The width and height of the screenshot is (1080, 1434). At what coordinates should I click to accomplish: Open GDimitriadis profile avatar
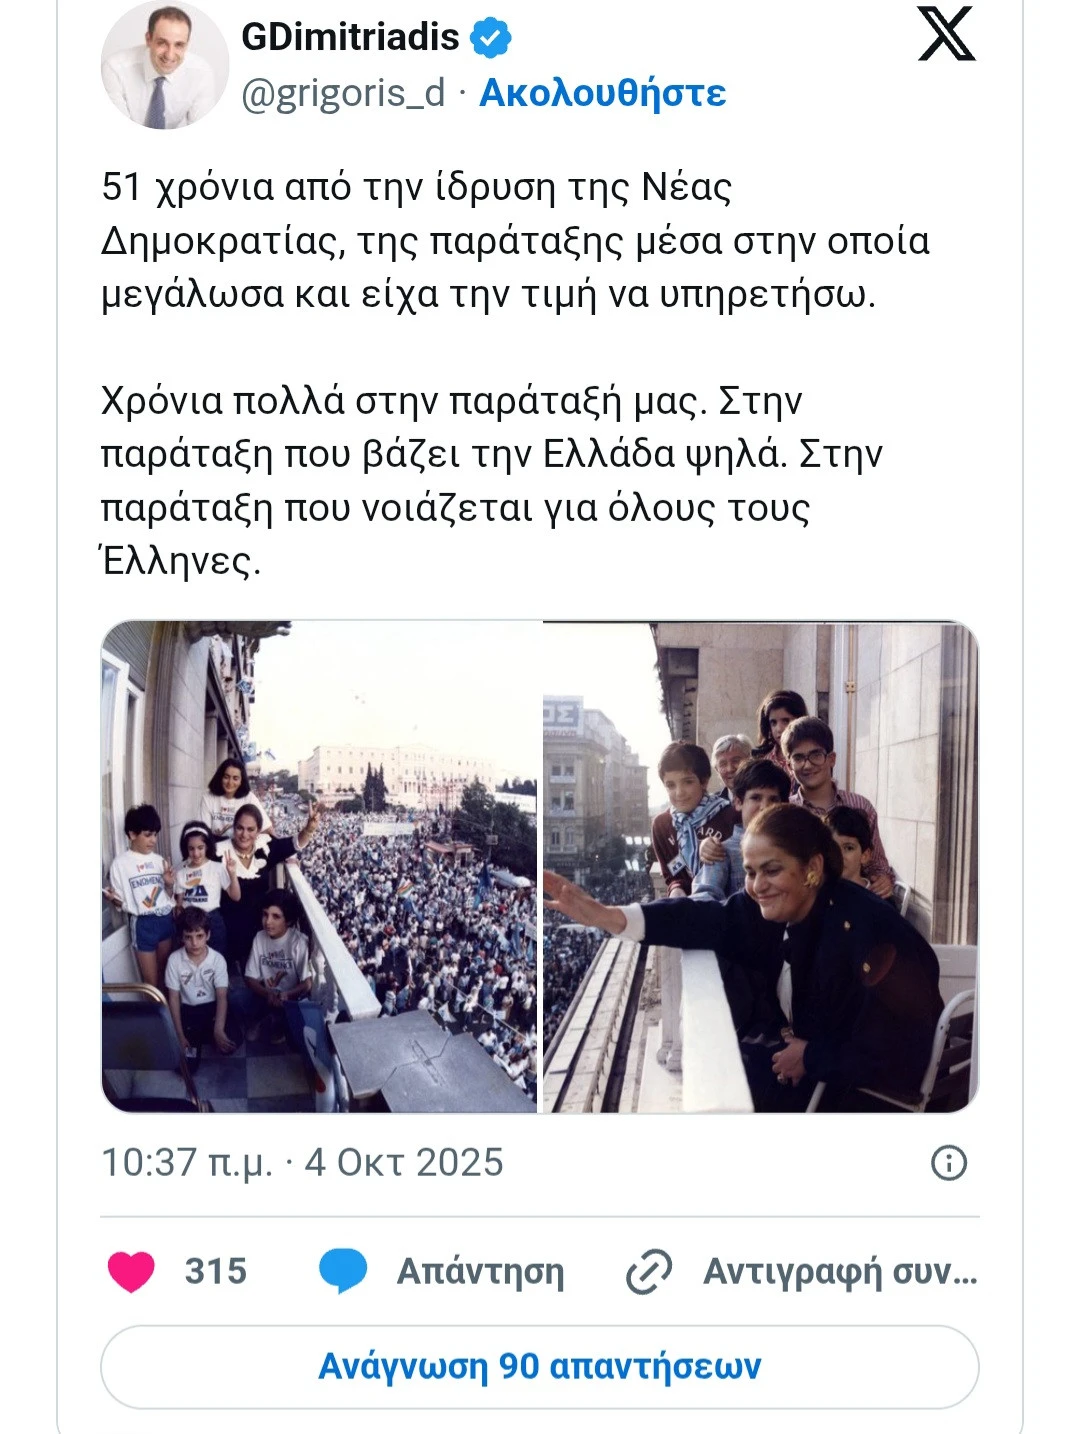tap(164, 65)
